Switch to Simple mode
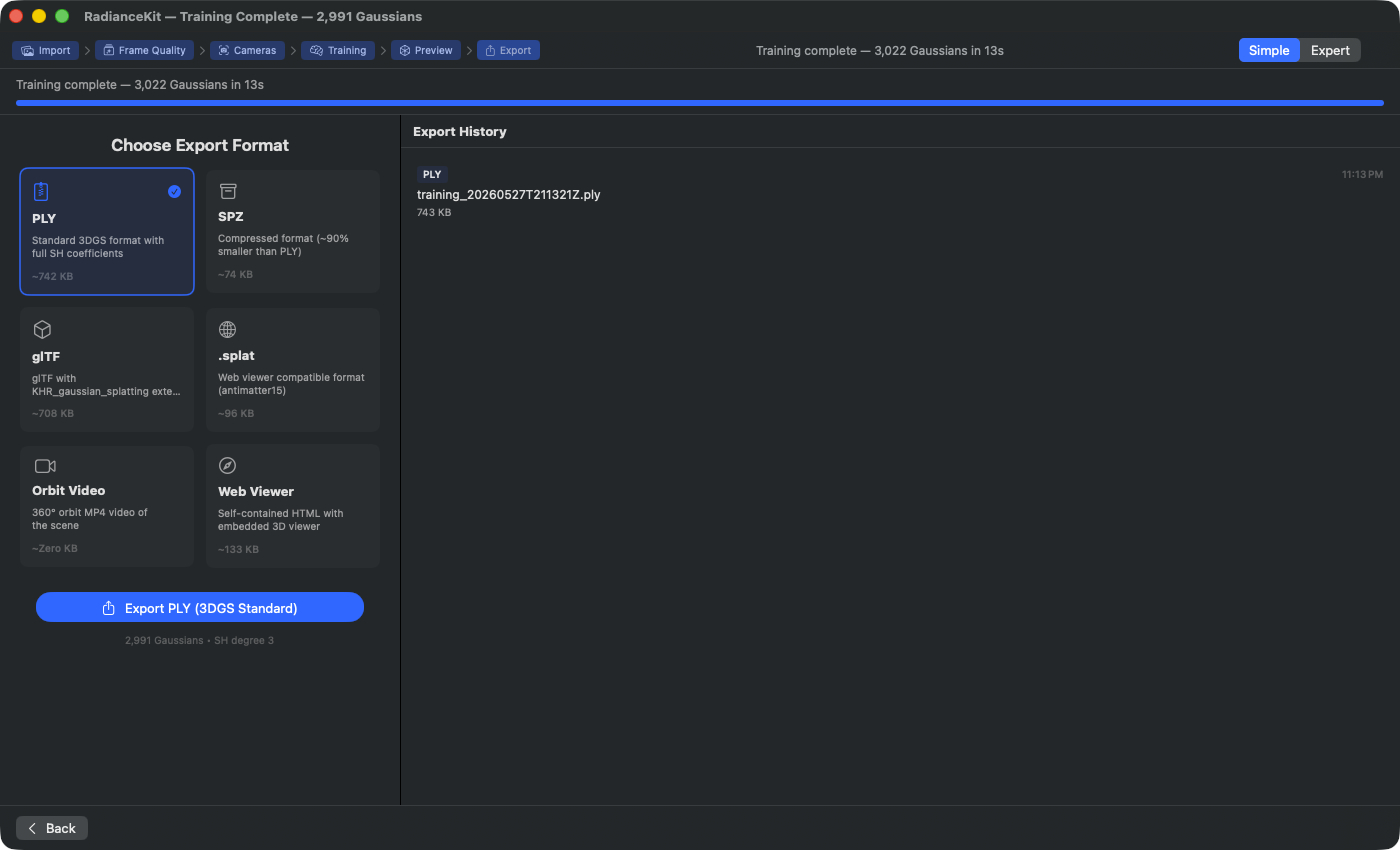 click(x=1269, y=50)
